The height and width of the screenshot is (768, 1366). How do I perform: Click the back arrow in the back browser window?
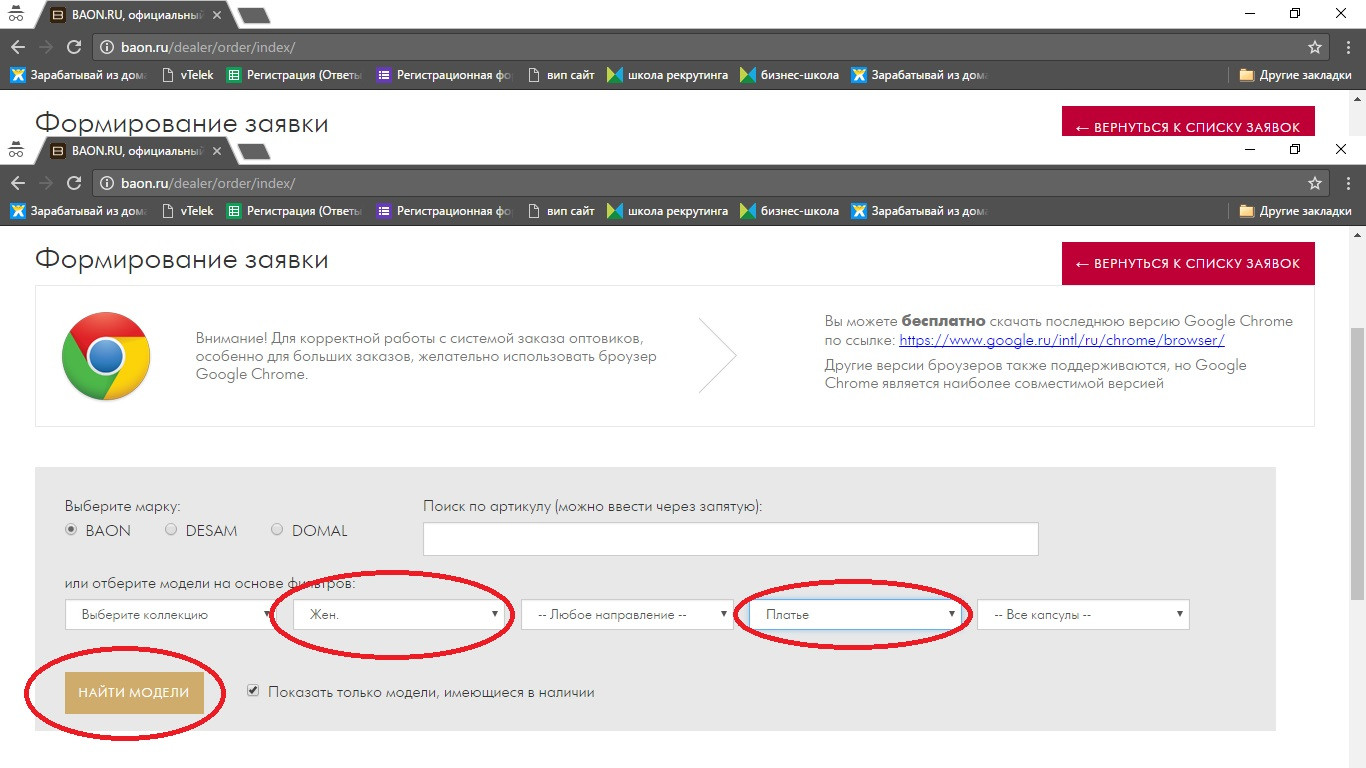click(18, 47)
